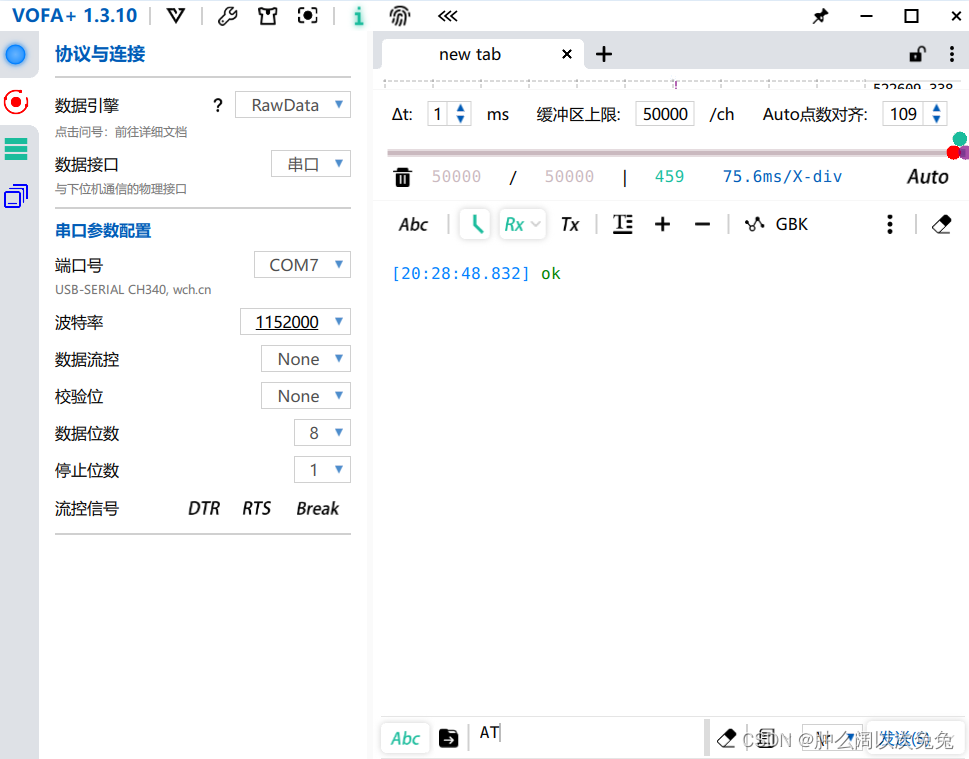
Task: Click the blue connect circle icon
Action: coord(15,54)
